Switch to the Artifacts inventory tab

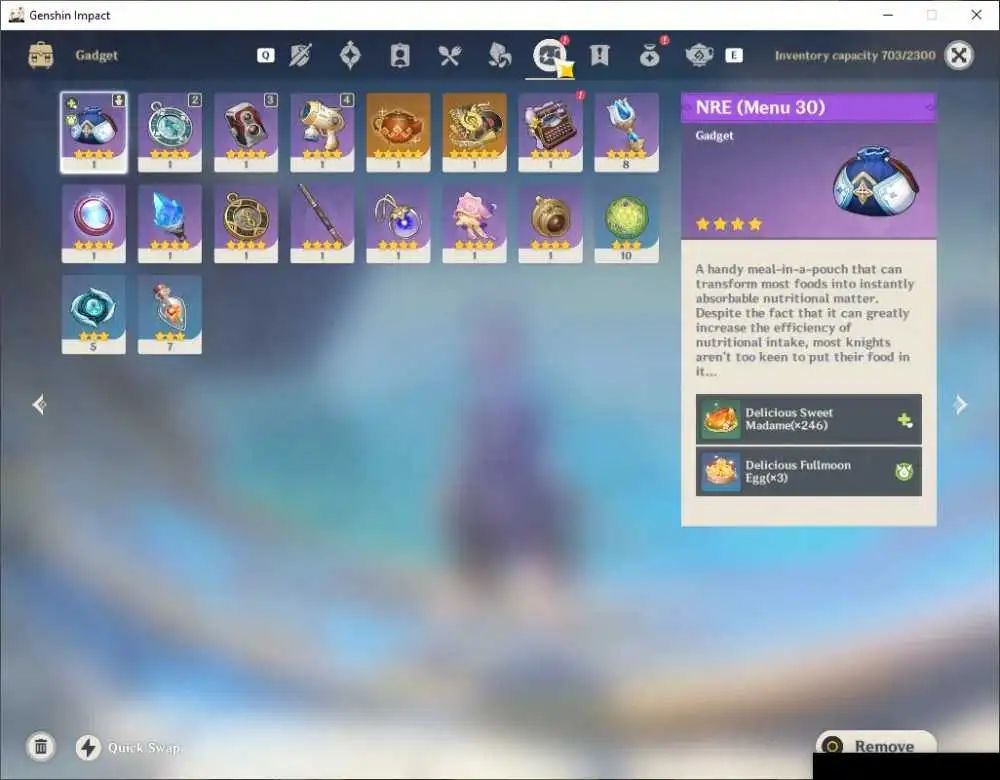(350, 55)
